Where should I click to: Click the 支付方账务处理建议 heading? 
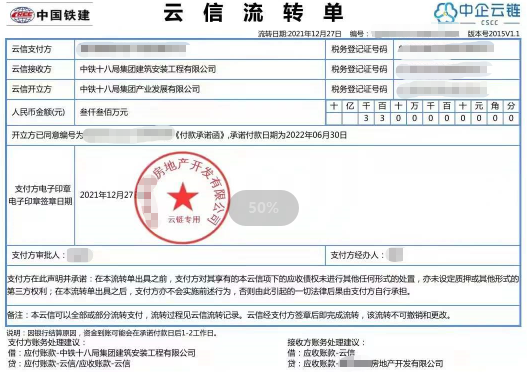click(47, 342)
